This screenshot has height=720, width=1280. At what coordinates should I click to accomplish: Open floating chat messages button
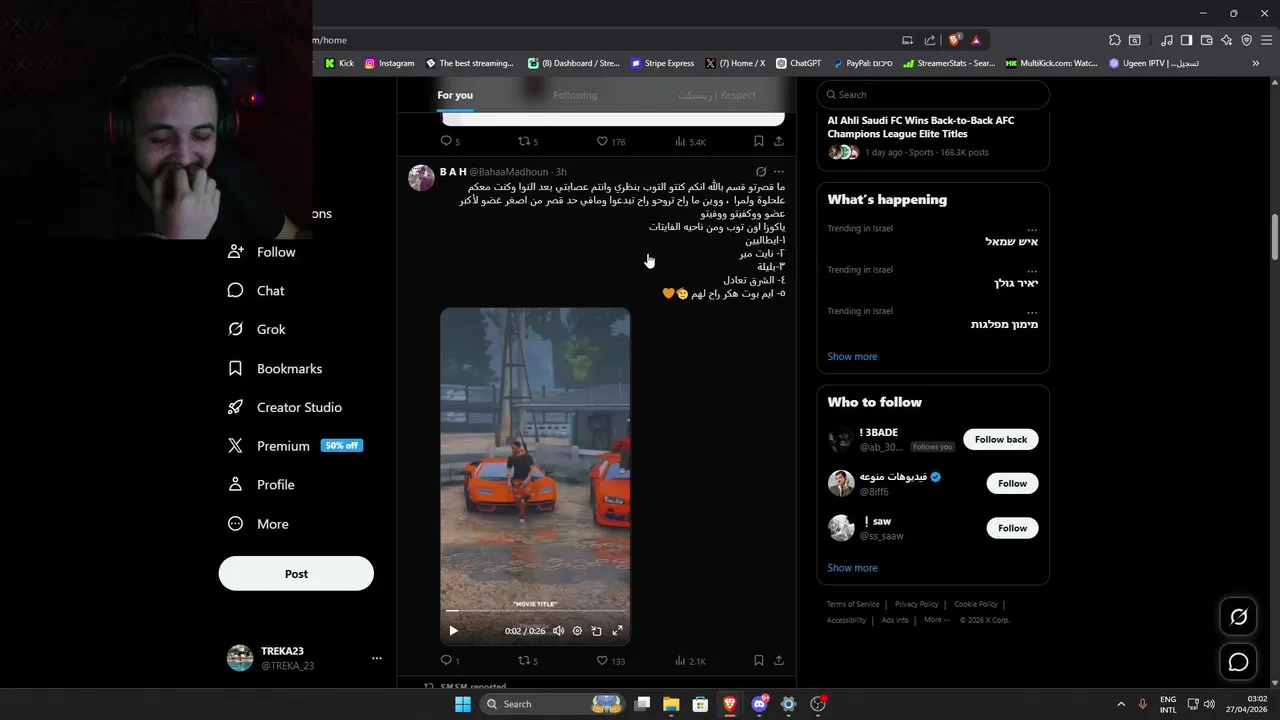coord(1238,662)
